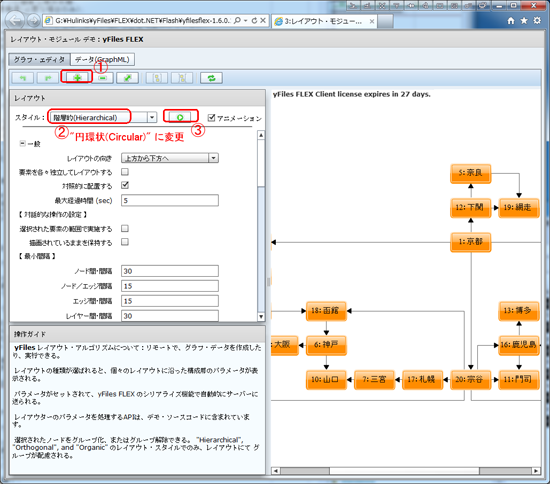Collapse the 一般 section expander

coord(22,143)
